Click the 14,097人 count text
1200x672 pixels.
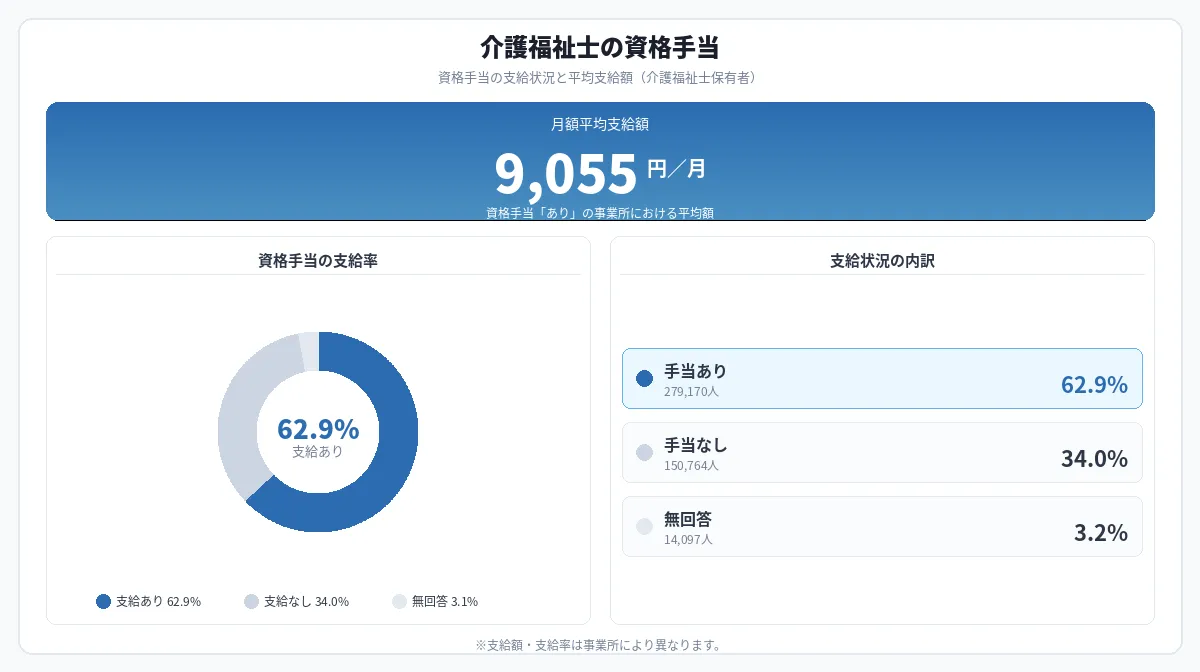(688, 540)
